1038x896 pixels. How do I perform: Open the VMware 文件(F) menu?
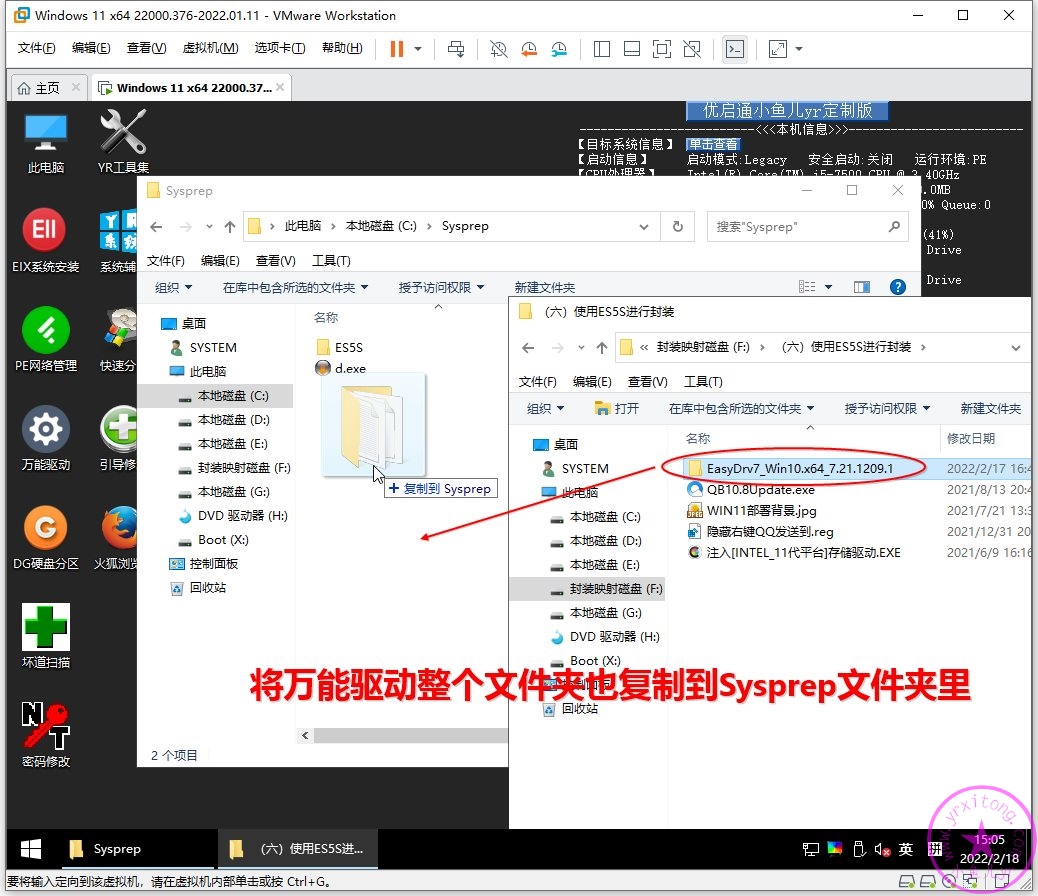point(36,48)
